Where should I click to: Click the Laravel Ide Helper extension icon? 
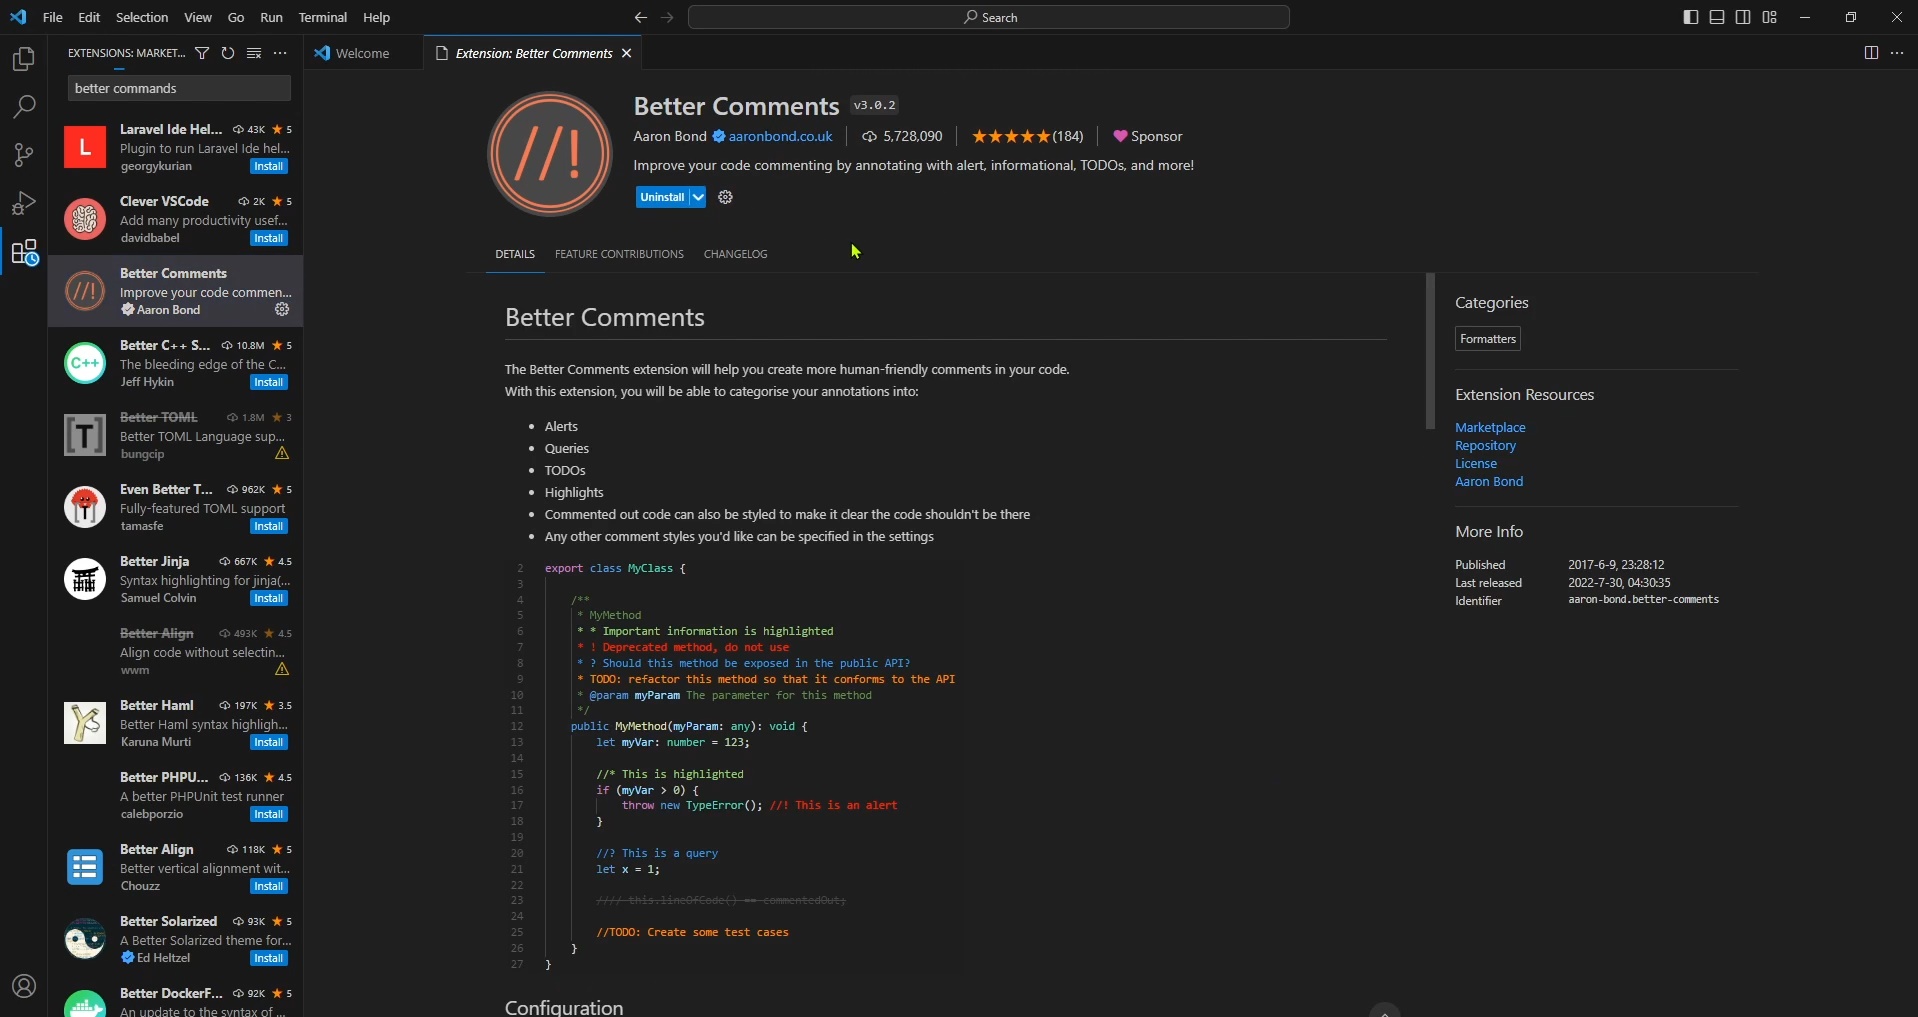[x=85, y=147]
